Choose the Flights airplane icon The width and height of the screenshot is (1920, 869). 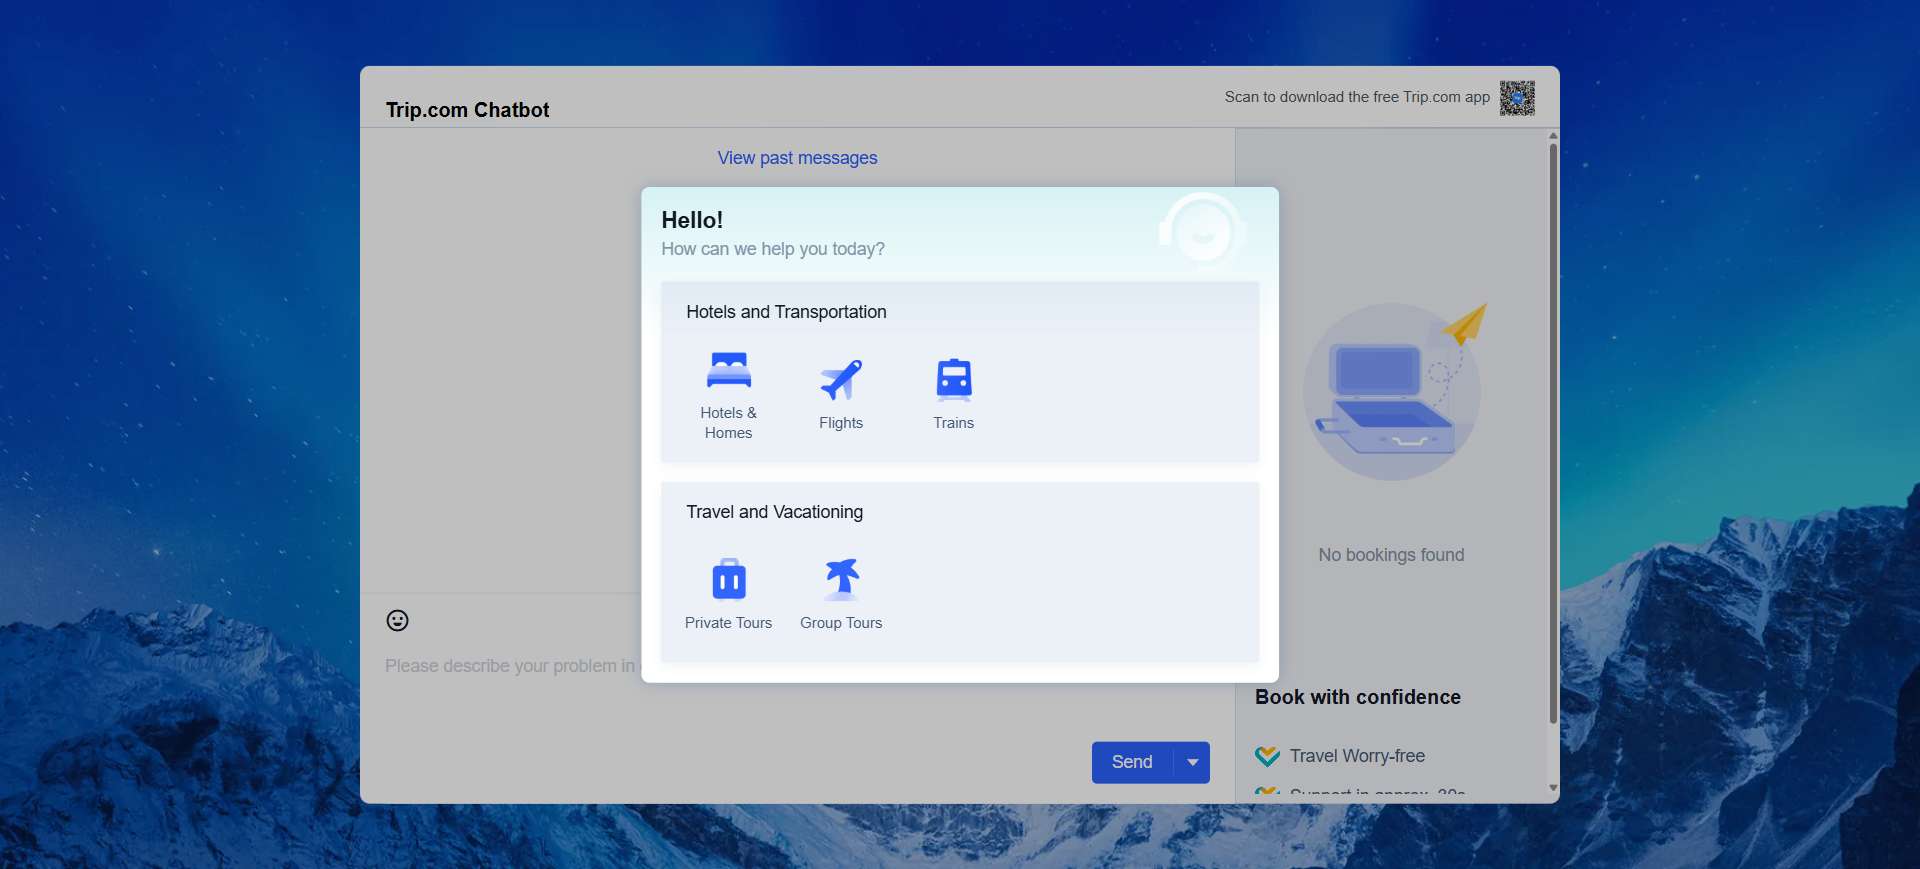(x=840, y=380)
